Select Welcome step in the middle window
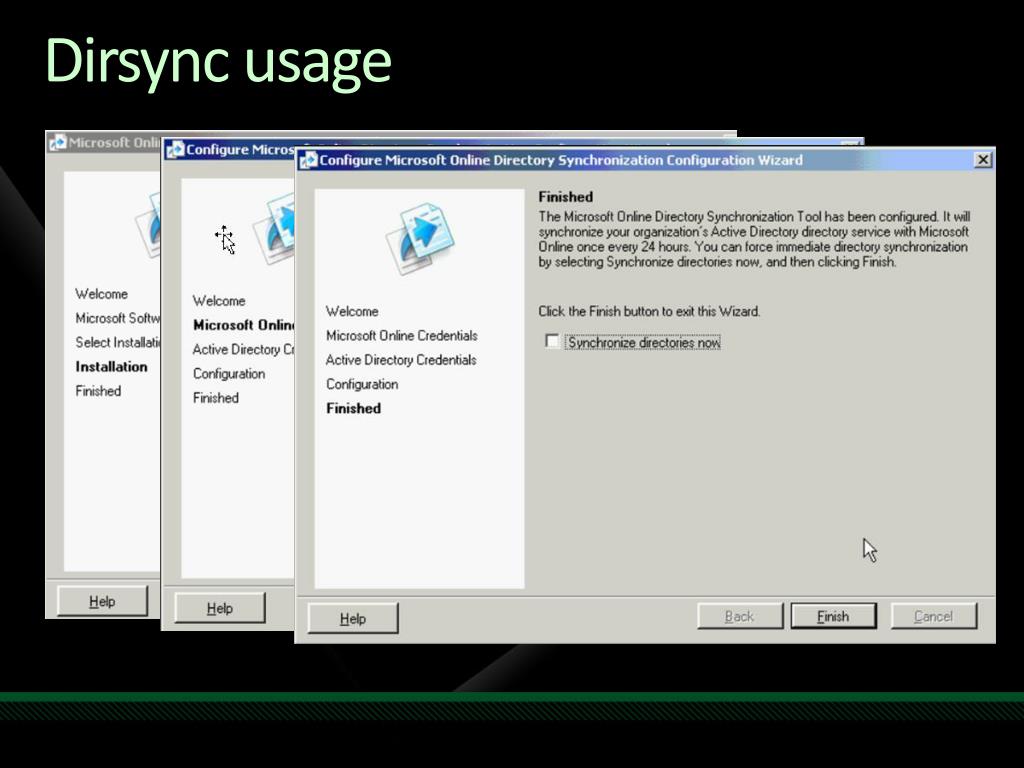Viewport: 1024px width, 768px height. [219, 301]
